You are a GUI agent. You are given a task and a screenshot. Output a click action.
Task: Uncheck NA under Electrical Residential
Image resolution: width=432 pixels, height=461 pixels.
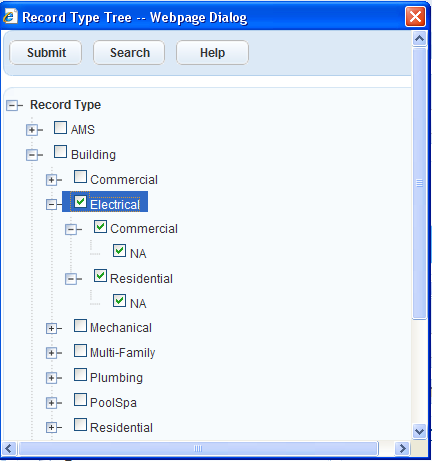coord(119,300)
